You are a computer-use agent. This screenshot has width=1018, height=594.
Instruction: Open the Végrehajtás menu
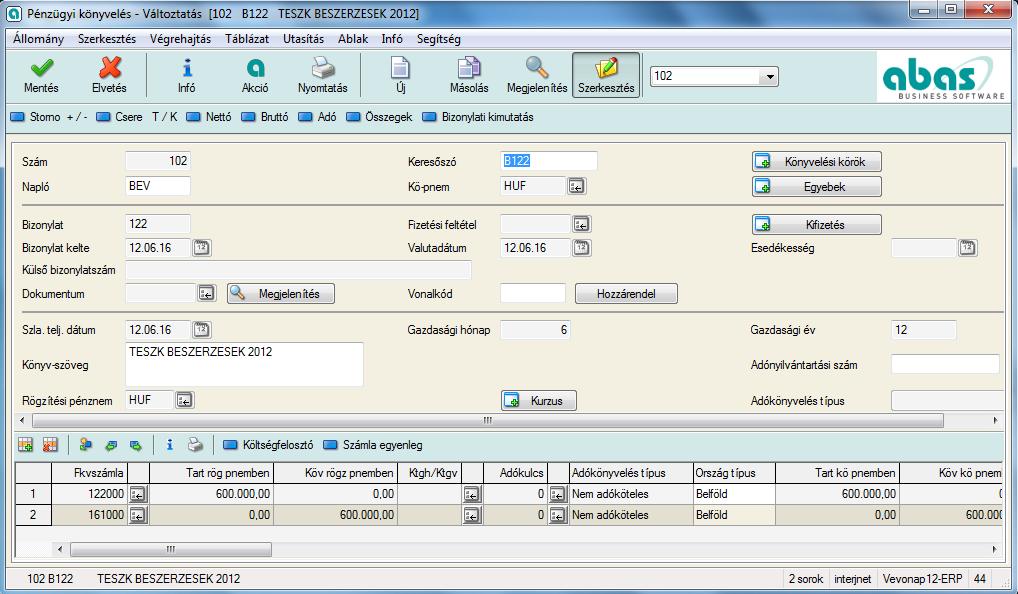click(x=180, y=39)
